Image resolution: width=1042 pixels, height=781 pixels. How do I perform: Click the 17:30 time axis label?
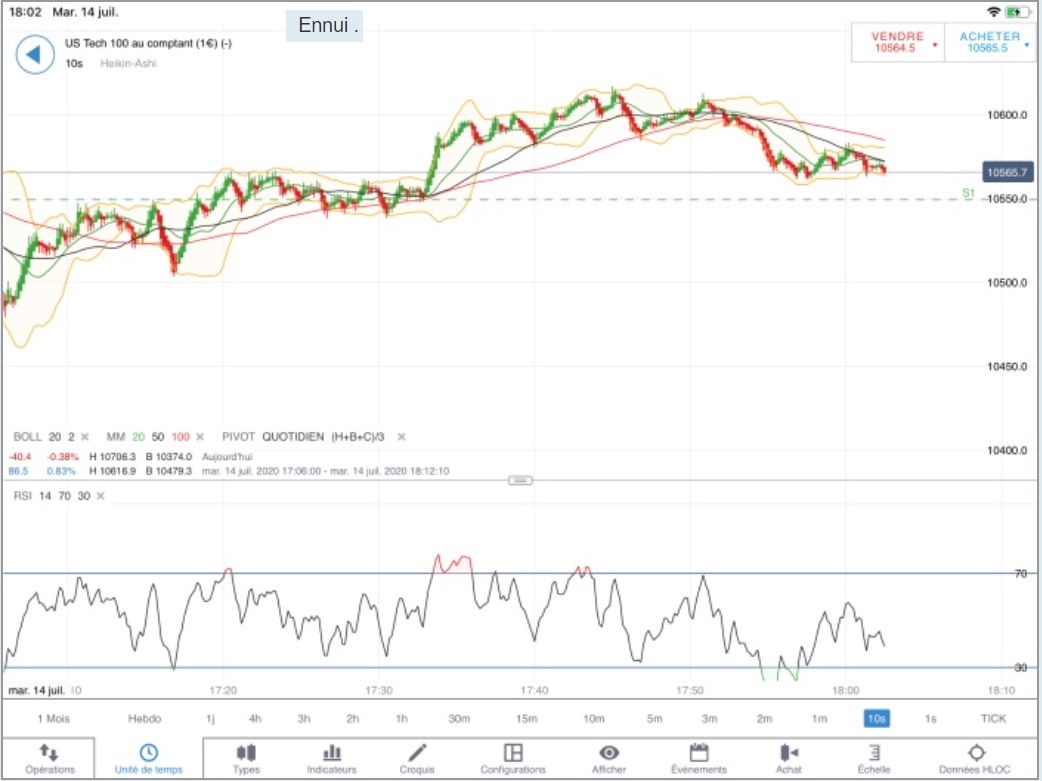click(378, 691)
